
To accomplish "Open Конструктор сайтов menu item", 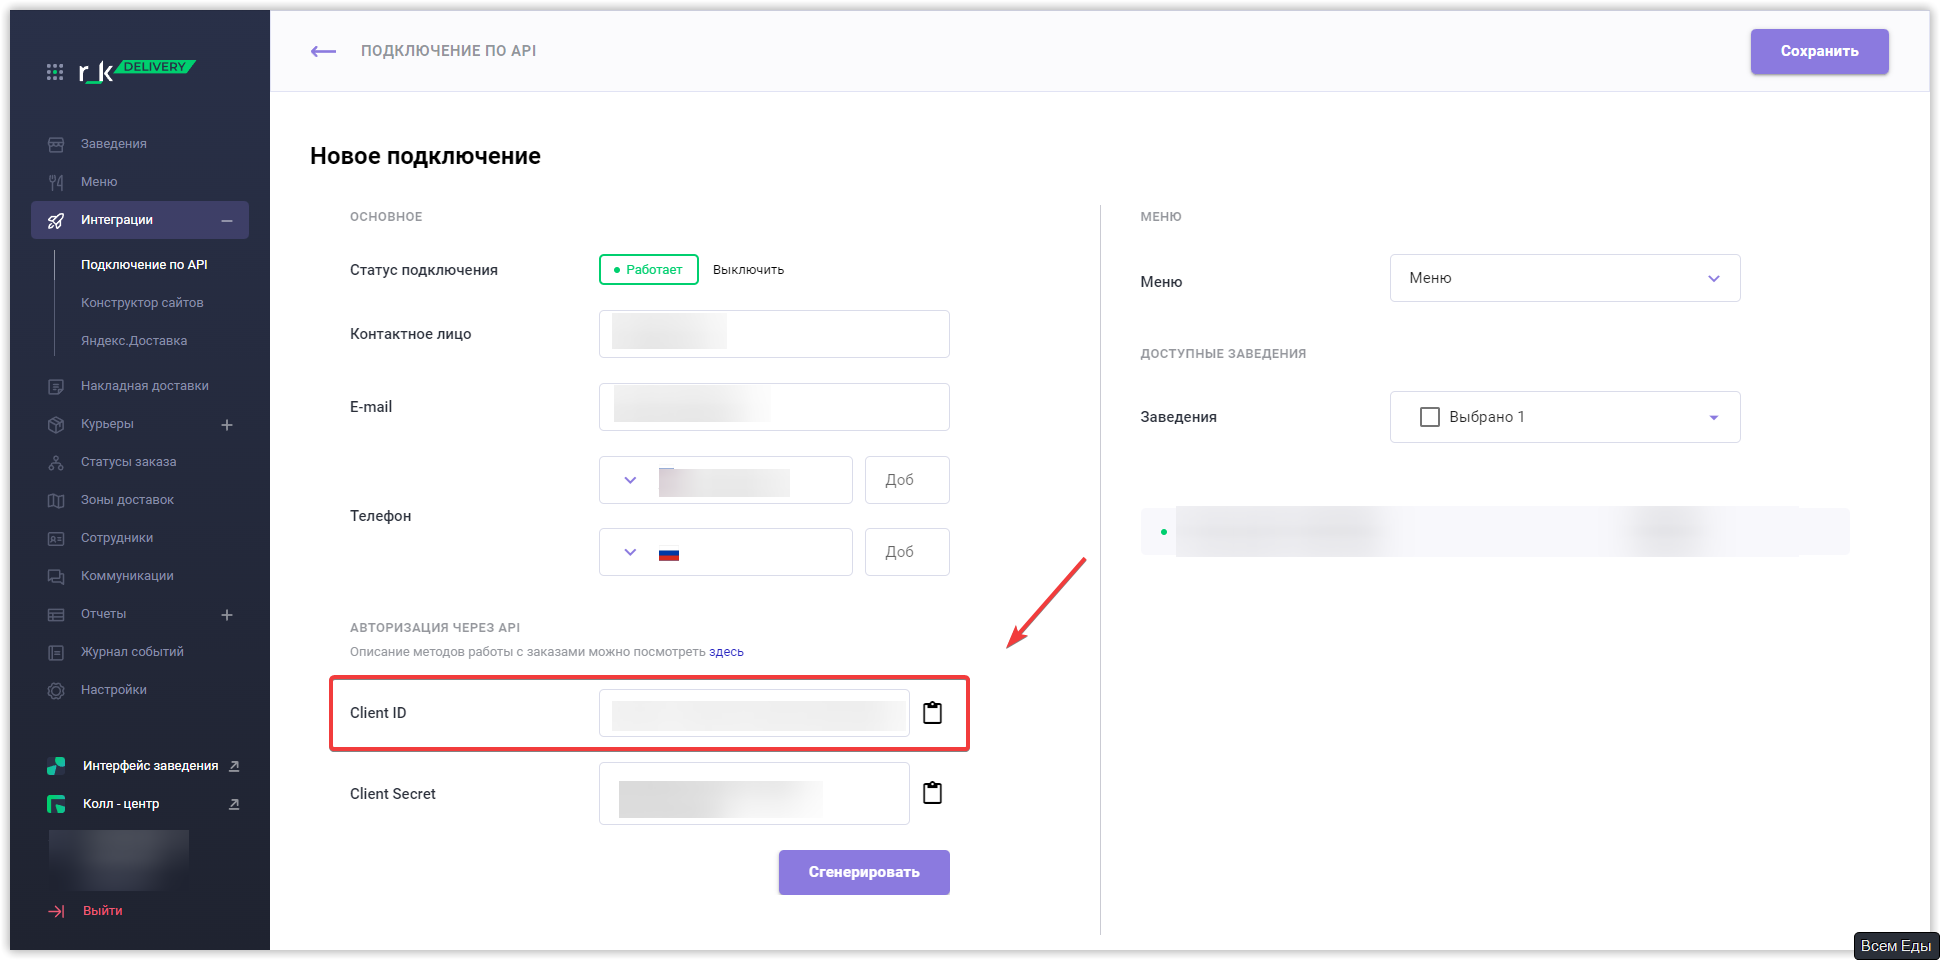I will click(142, 303).
